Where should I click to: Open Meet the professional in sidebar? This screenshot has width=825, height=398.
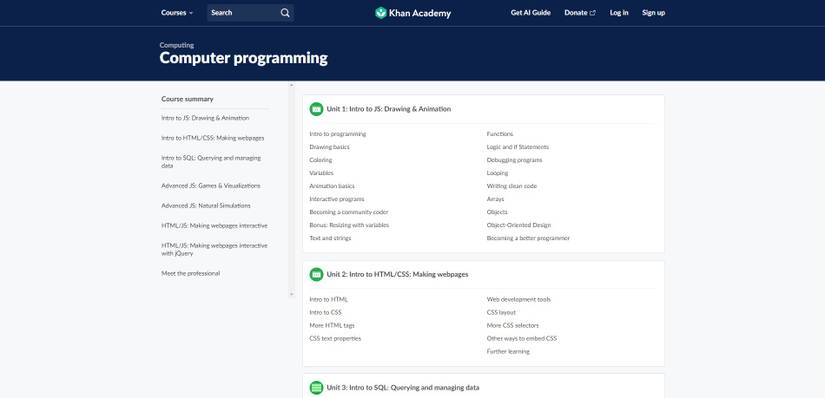click(x=190, y=274)
